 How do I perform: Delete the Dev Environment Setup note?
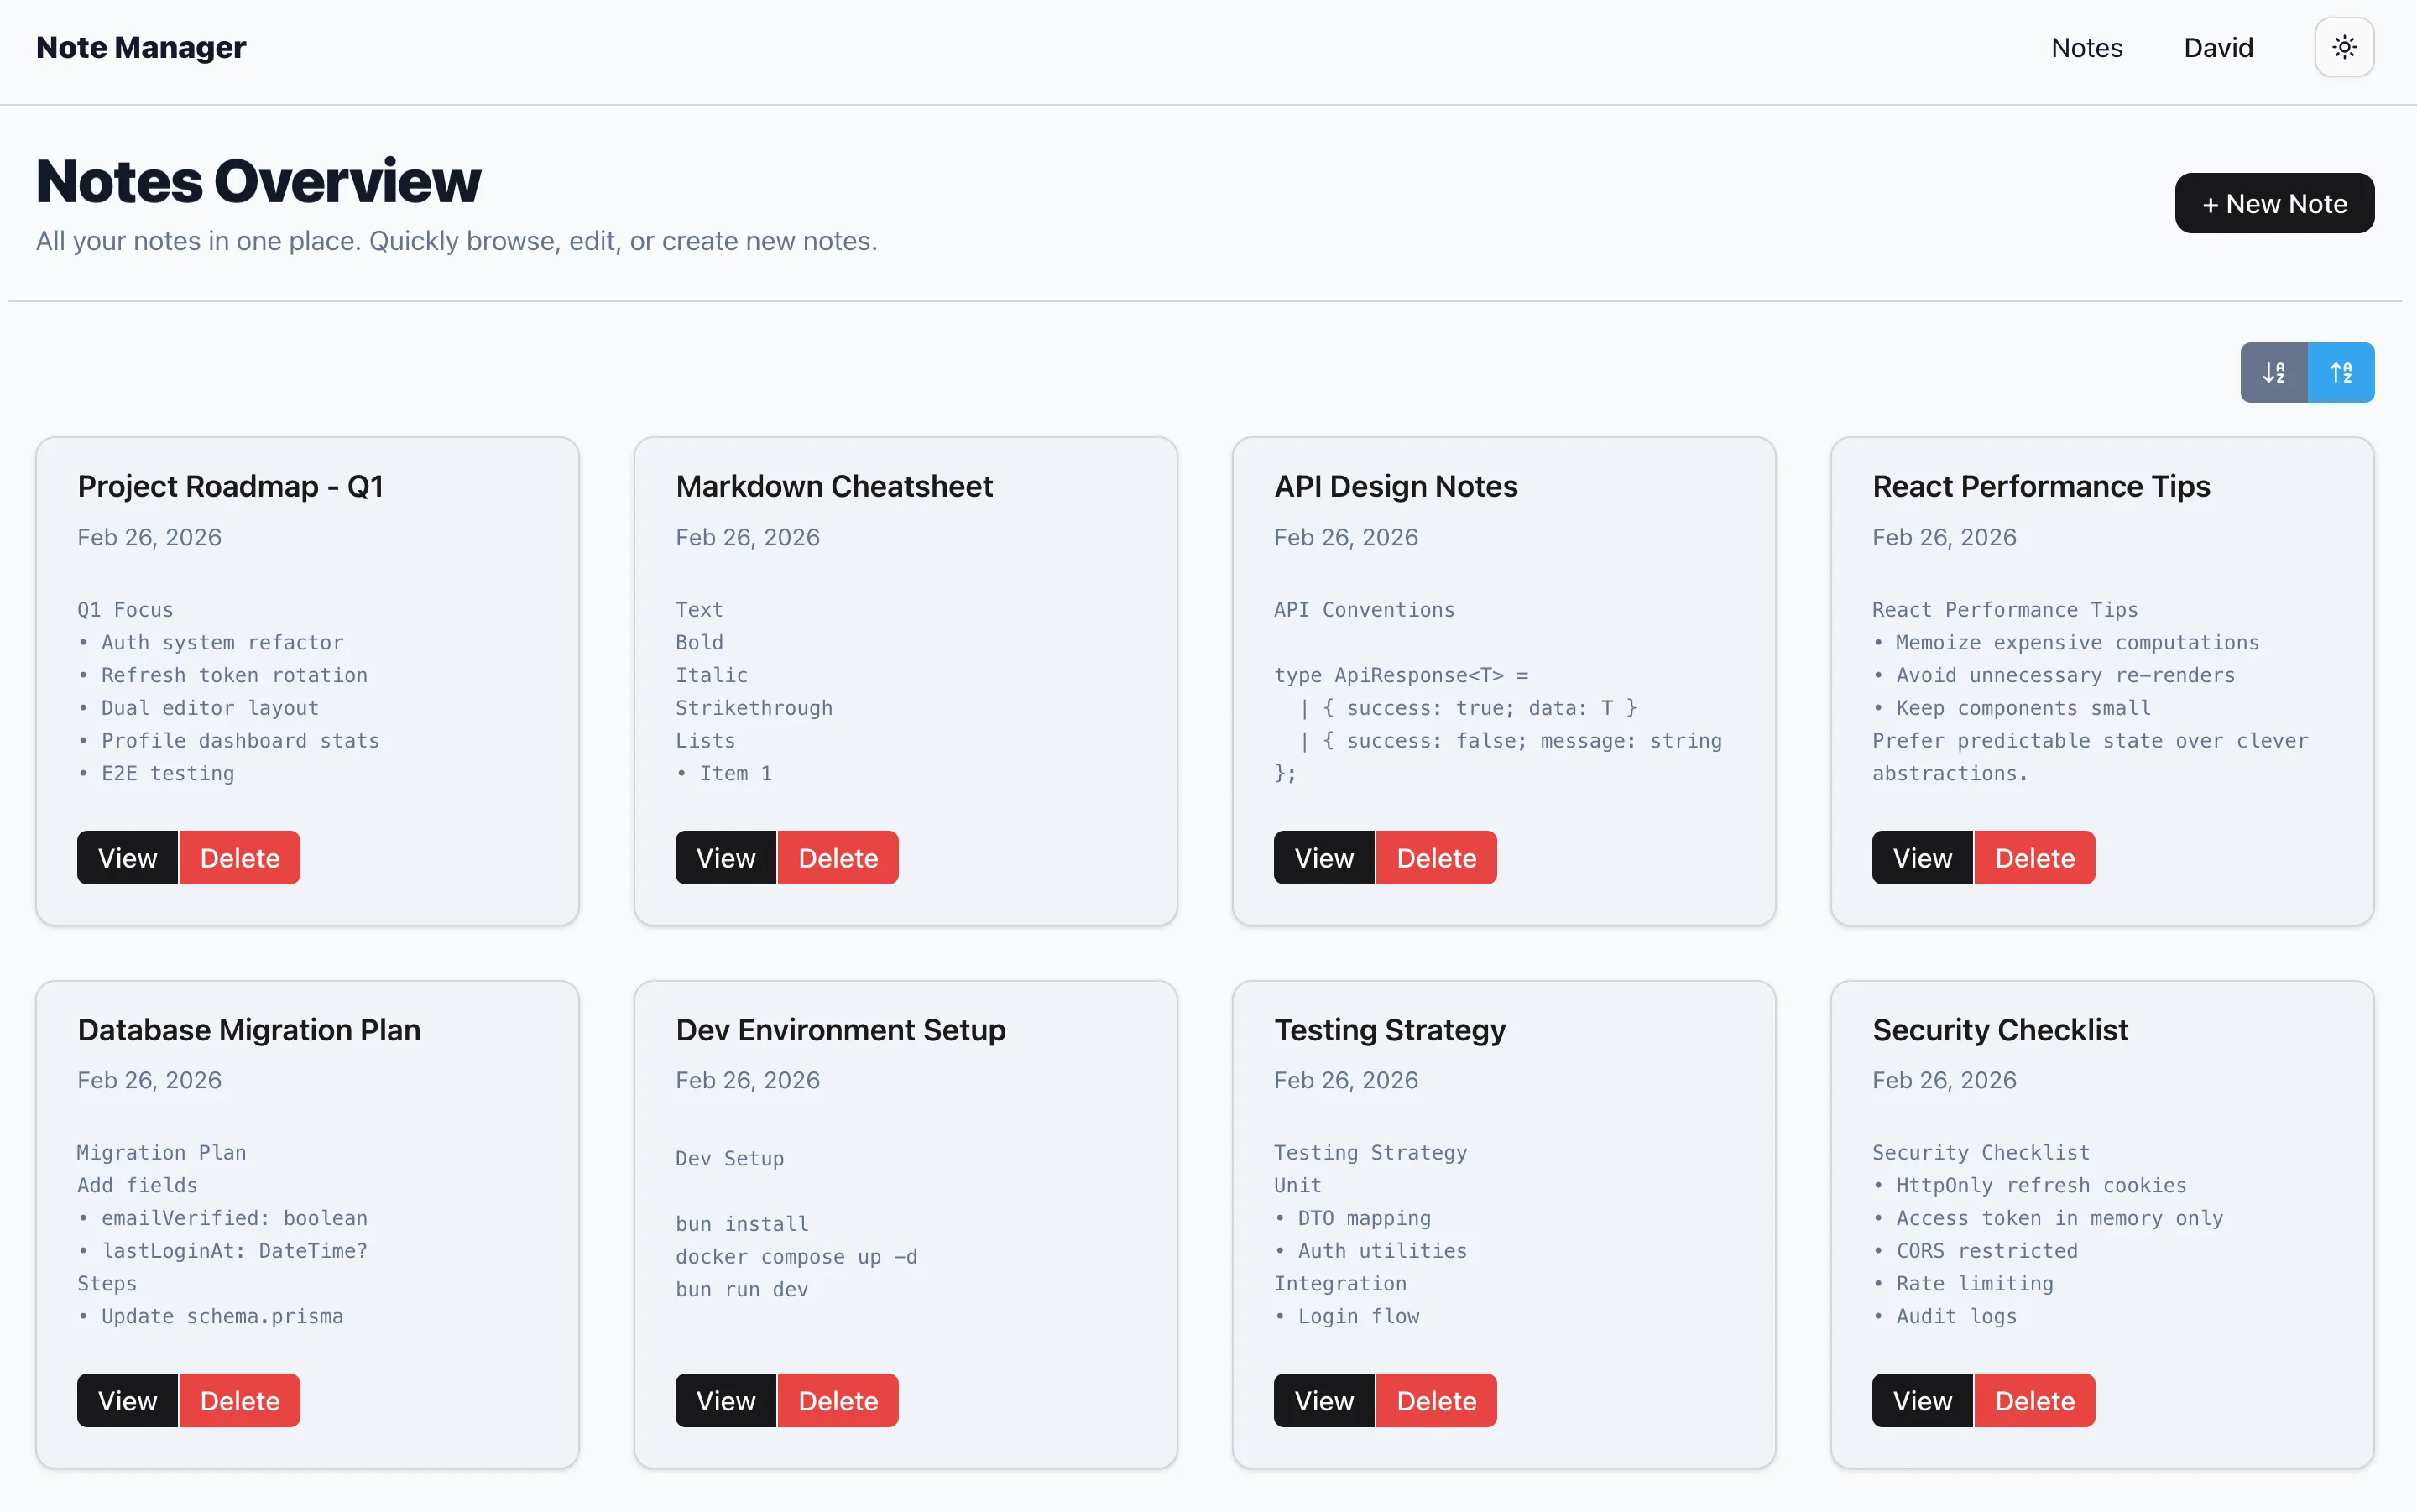[x=838, y=1400]
